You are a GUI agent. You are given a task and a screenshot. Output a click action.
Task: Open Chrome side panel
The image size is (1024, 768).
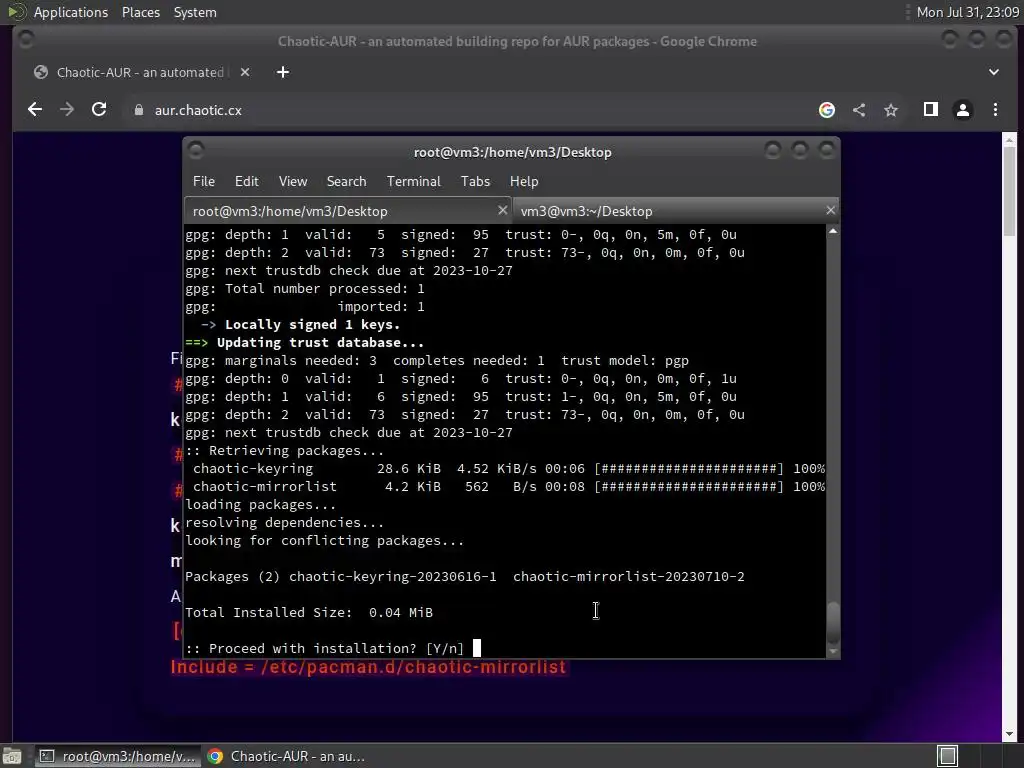click(931, 110)
